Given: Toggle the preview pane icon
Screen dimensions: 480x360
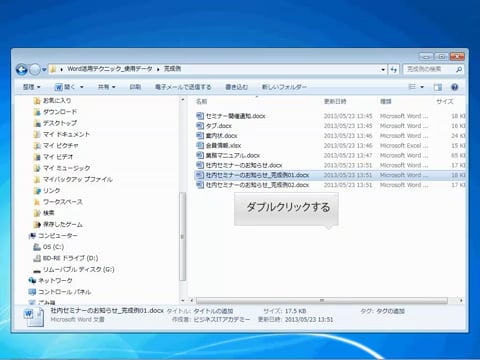Looking at the screenshot, I should (438, 87).
